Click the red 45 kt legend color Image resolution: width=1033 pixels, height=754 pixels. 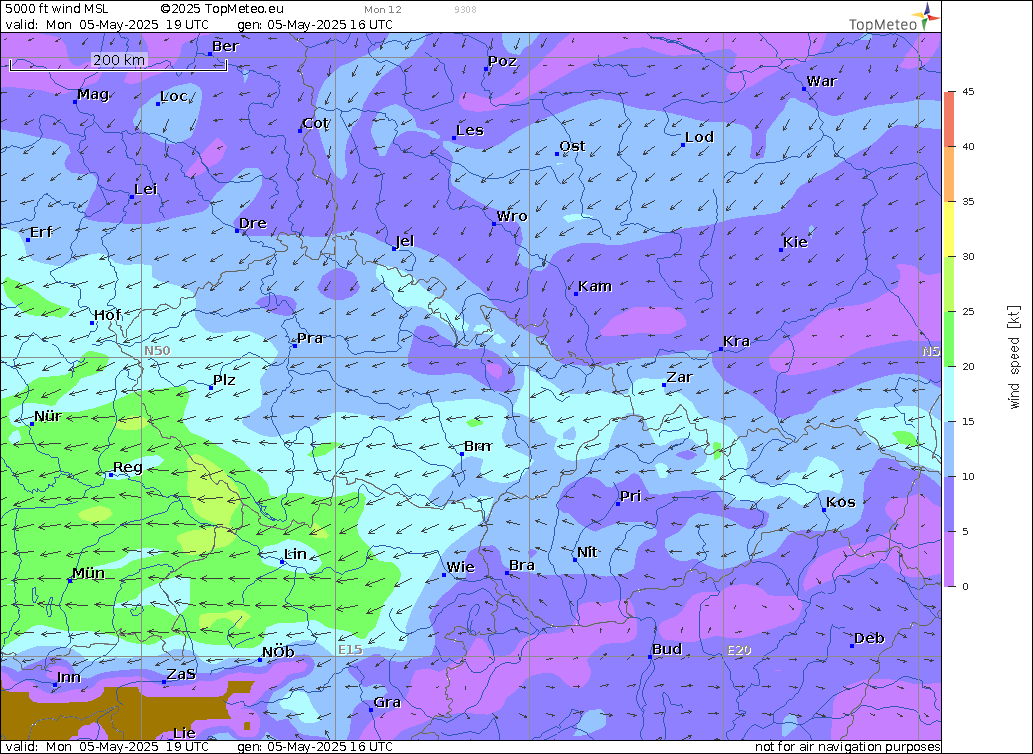point(949,119)
